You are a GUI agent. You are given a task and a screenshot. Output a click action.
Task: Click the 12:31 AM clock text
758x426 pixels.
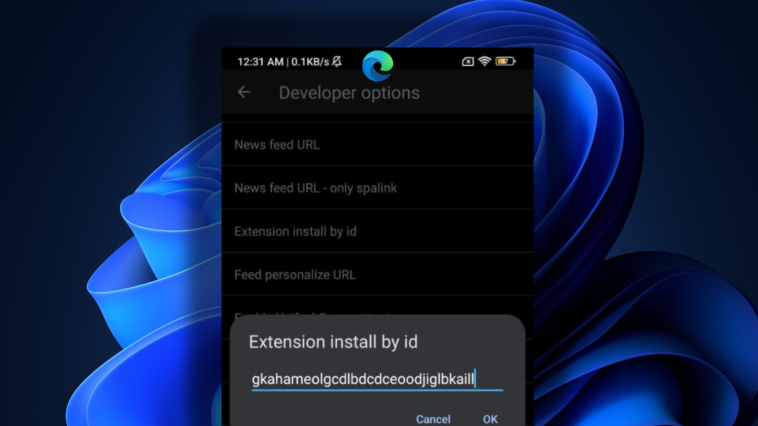pos(261,62)
